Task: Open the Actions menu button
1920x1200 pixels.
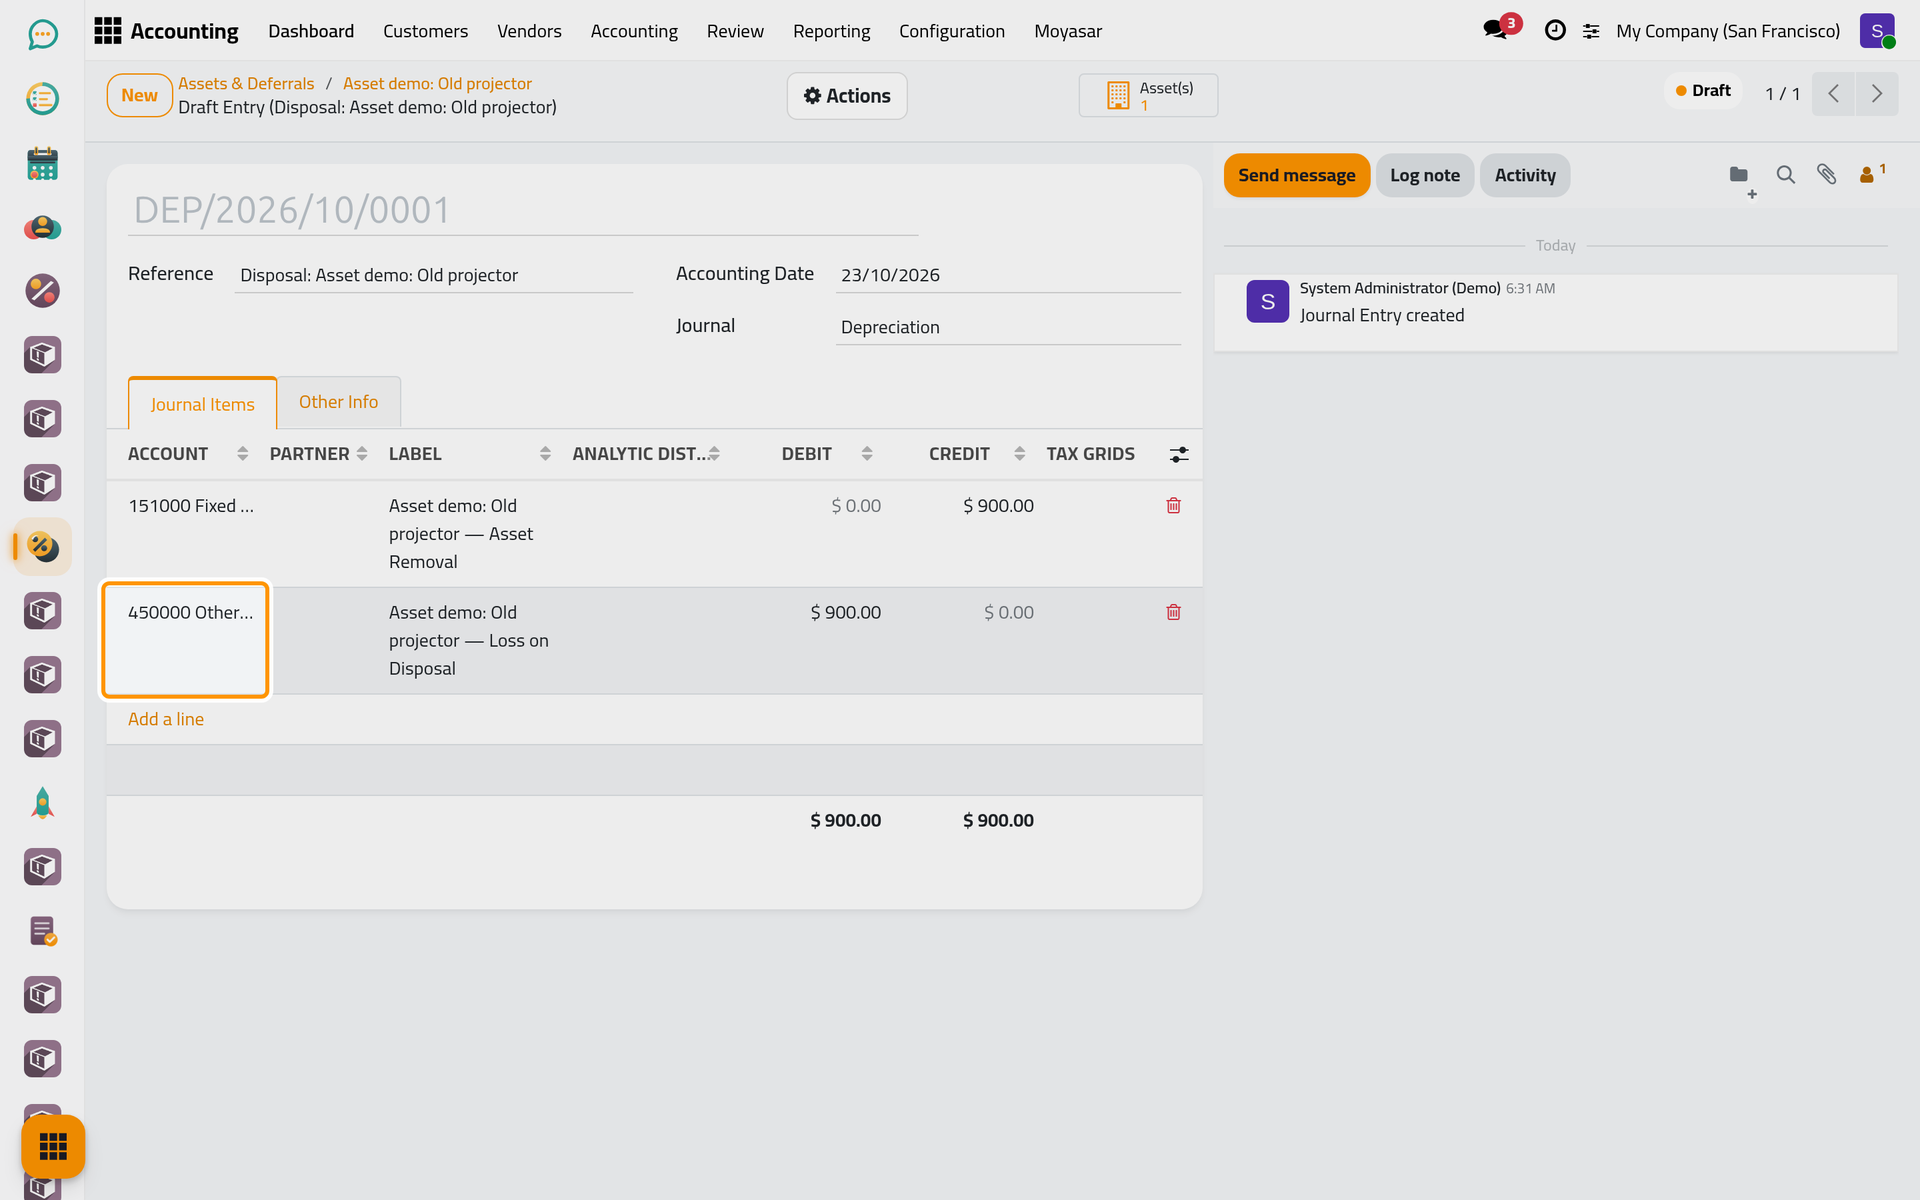Action: (x=847, y=96)
